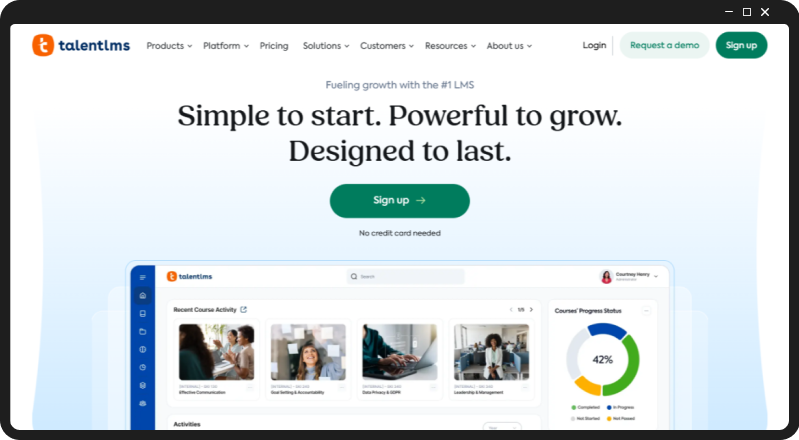Open the Pricing page
799x440 pixels.
(x=274, y=46)
